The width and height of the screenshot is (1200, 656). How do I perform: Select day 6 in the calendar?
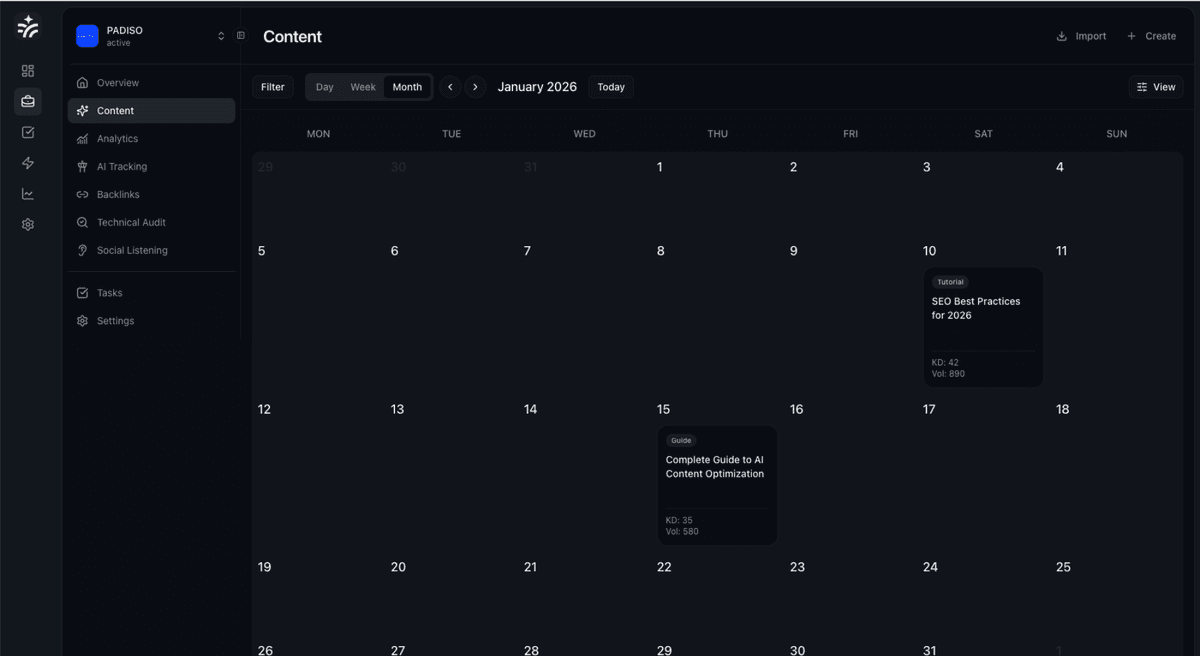[451, 315]
